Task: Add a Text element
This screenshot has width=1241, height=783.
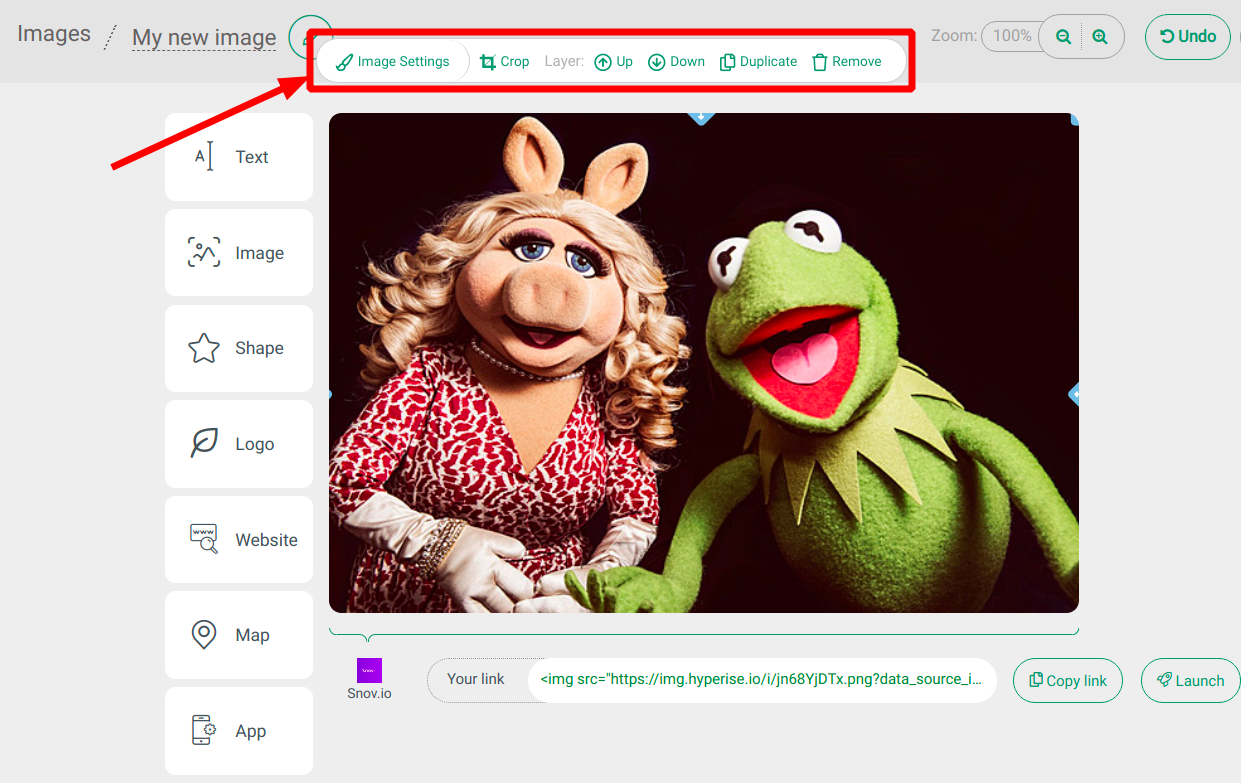Action: 239,157
